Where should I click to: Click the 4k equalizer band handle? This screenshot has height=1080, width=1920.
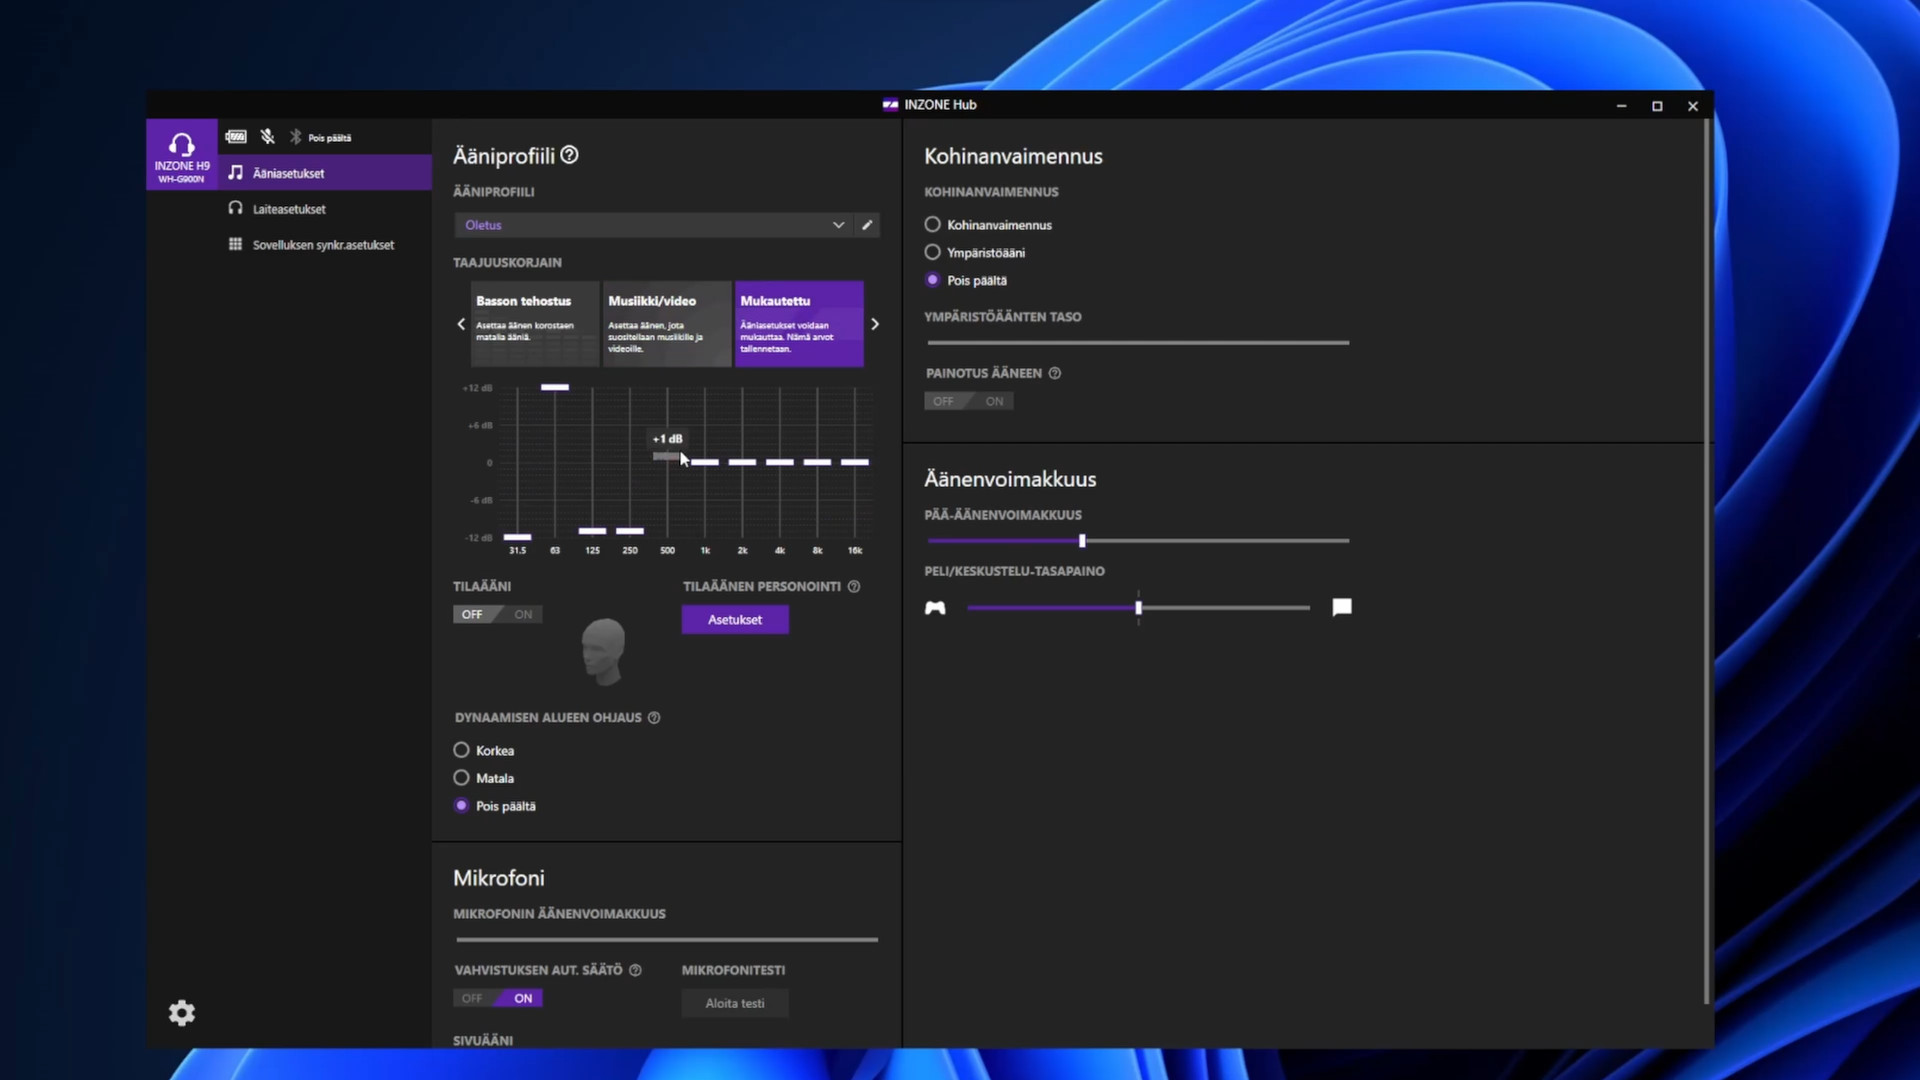780,462
